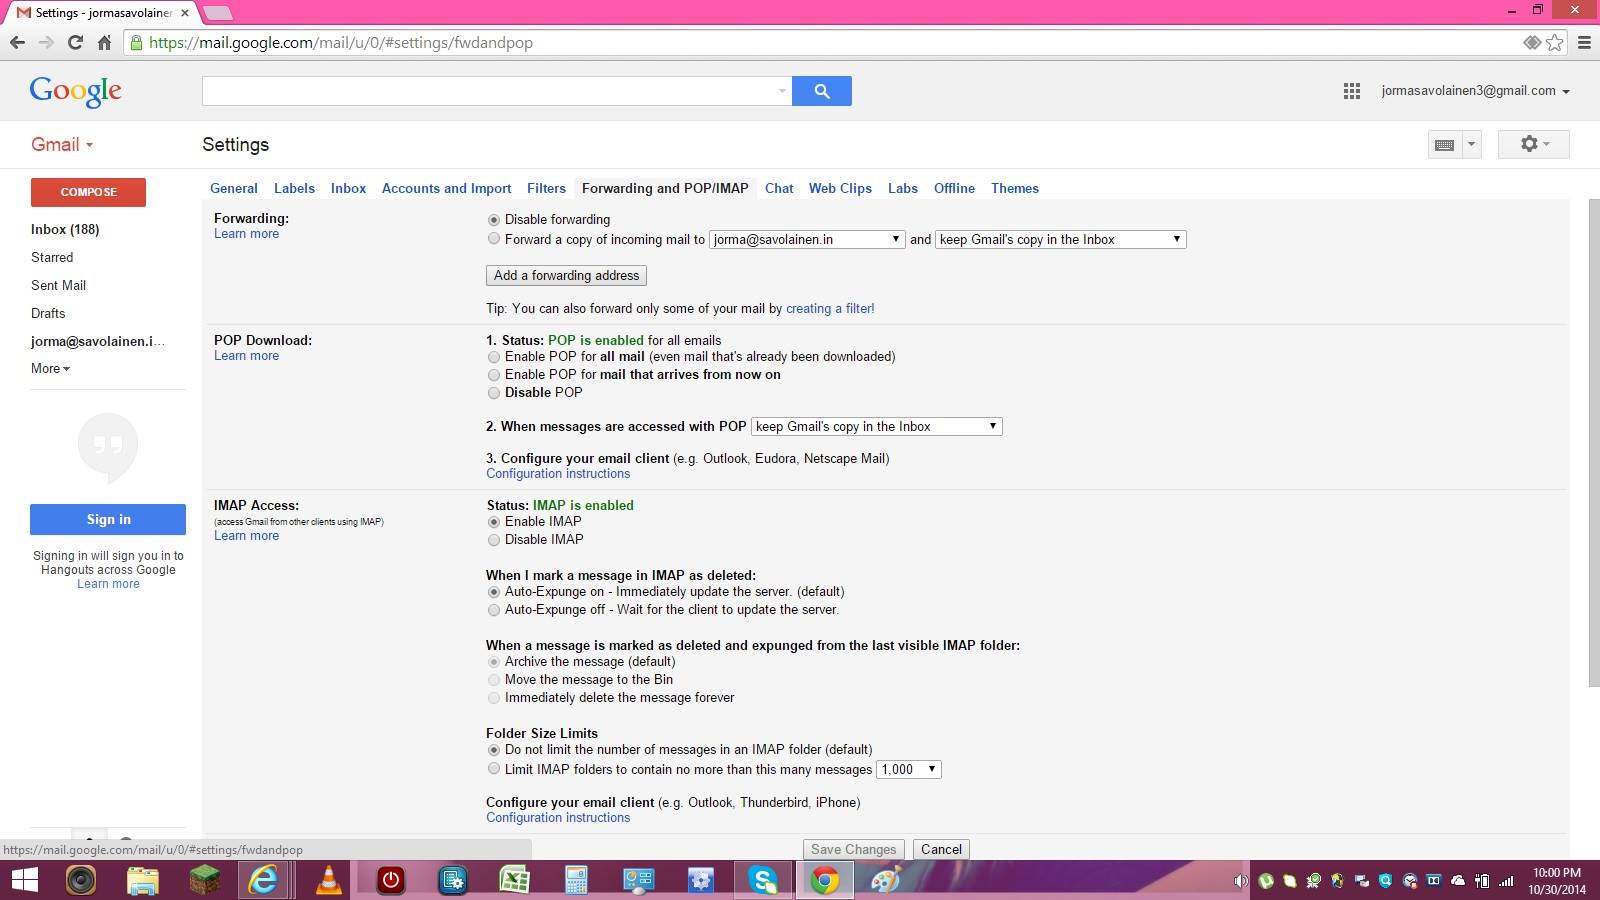Select Auto-Expunge off option

coord(494,610)
